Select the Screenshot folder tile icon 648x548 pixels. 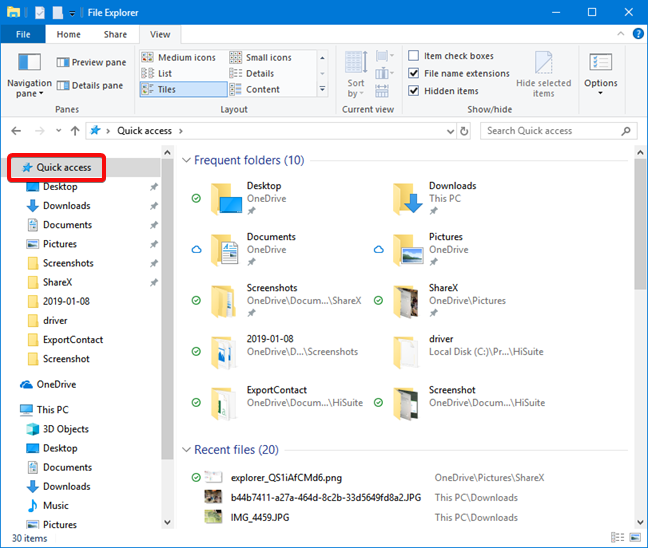(406, 403)
